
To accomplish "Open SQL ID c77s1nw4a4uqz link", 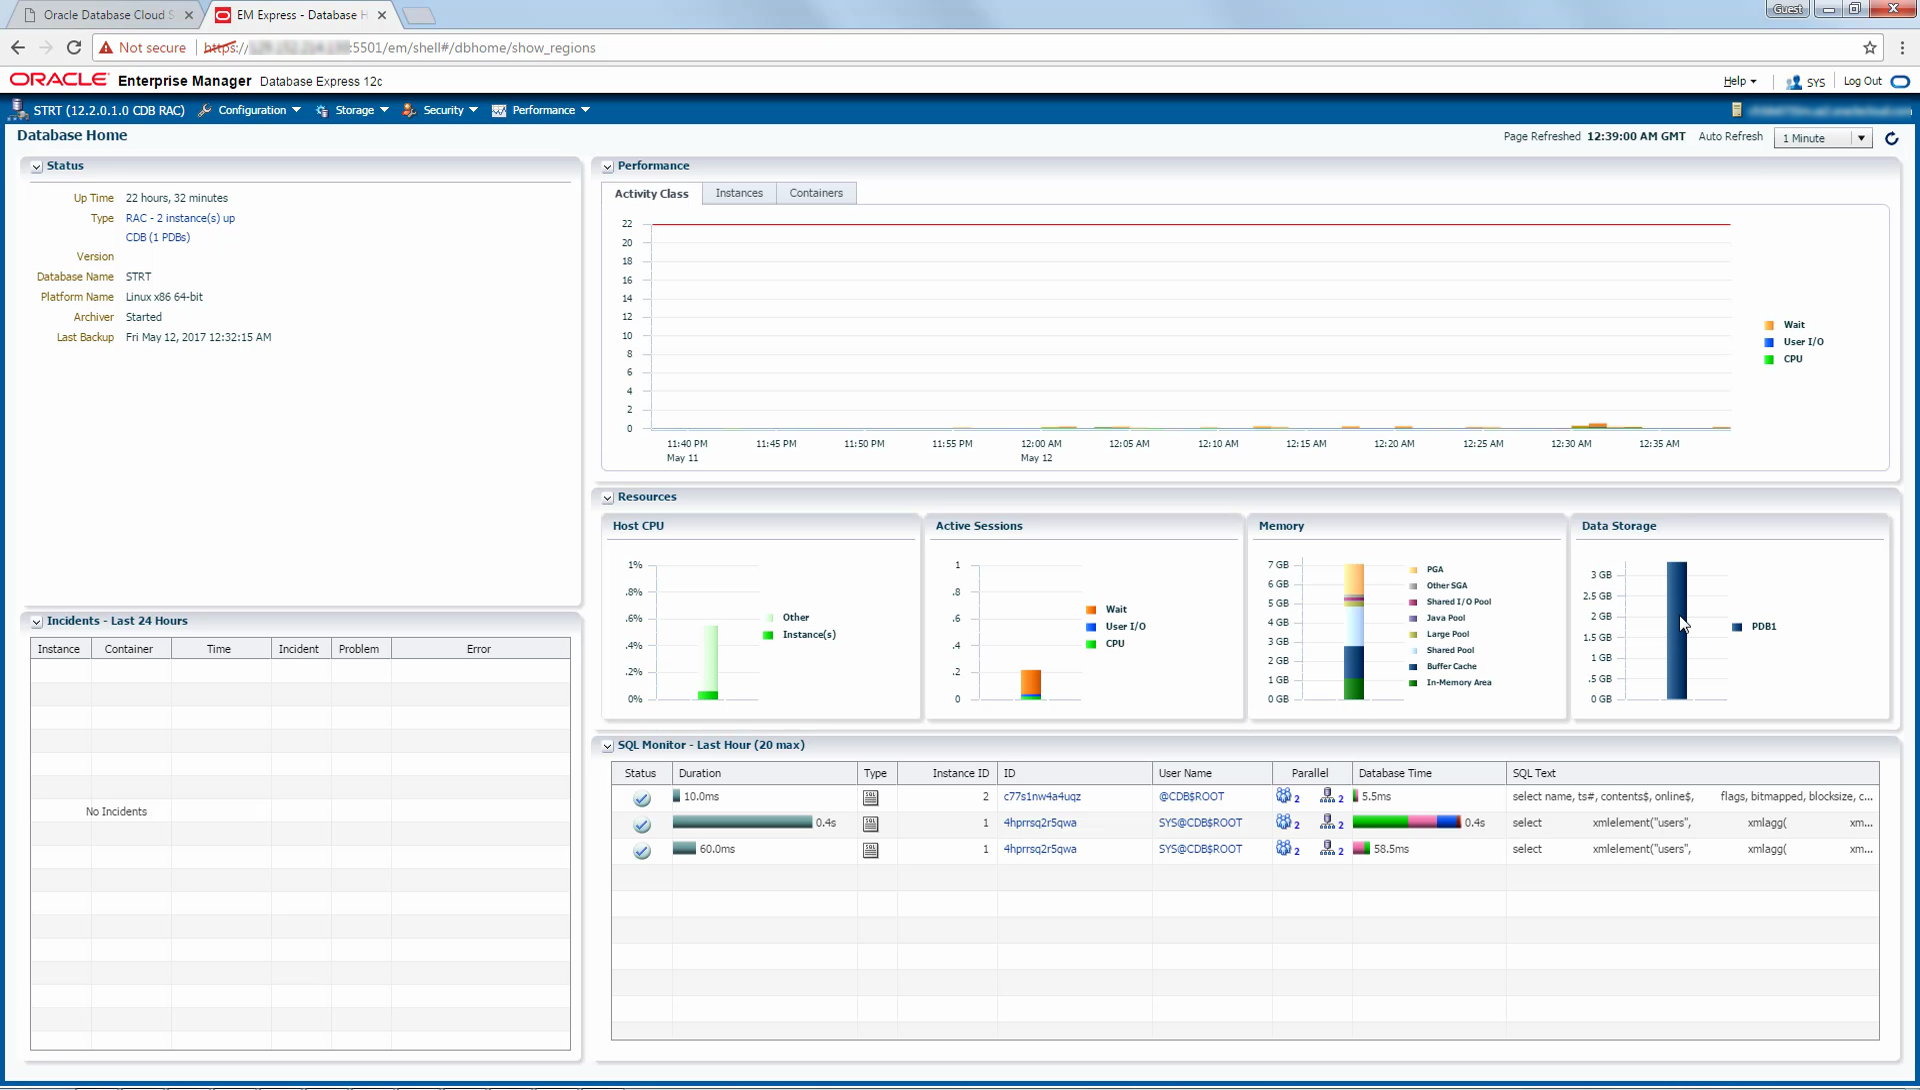I will pyautogui.click(x=1042, y=797).
